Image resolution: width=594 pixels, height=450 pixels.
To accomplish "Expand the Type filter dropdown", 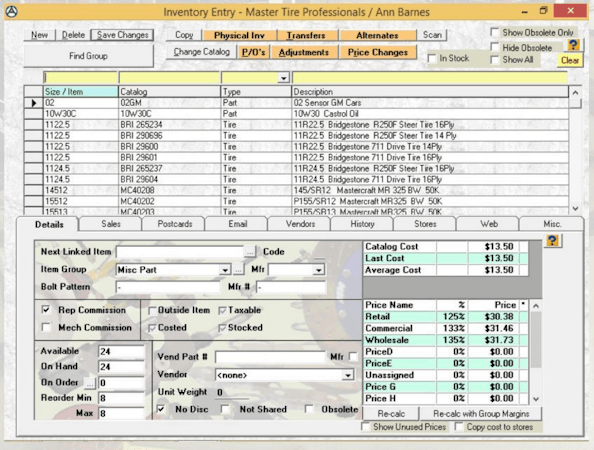I will pyautogui.click(x=283, y=78).
